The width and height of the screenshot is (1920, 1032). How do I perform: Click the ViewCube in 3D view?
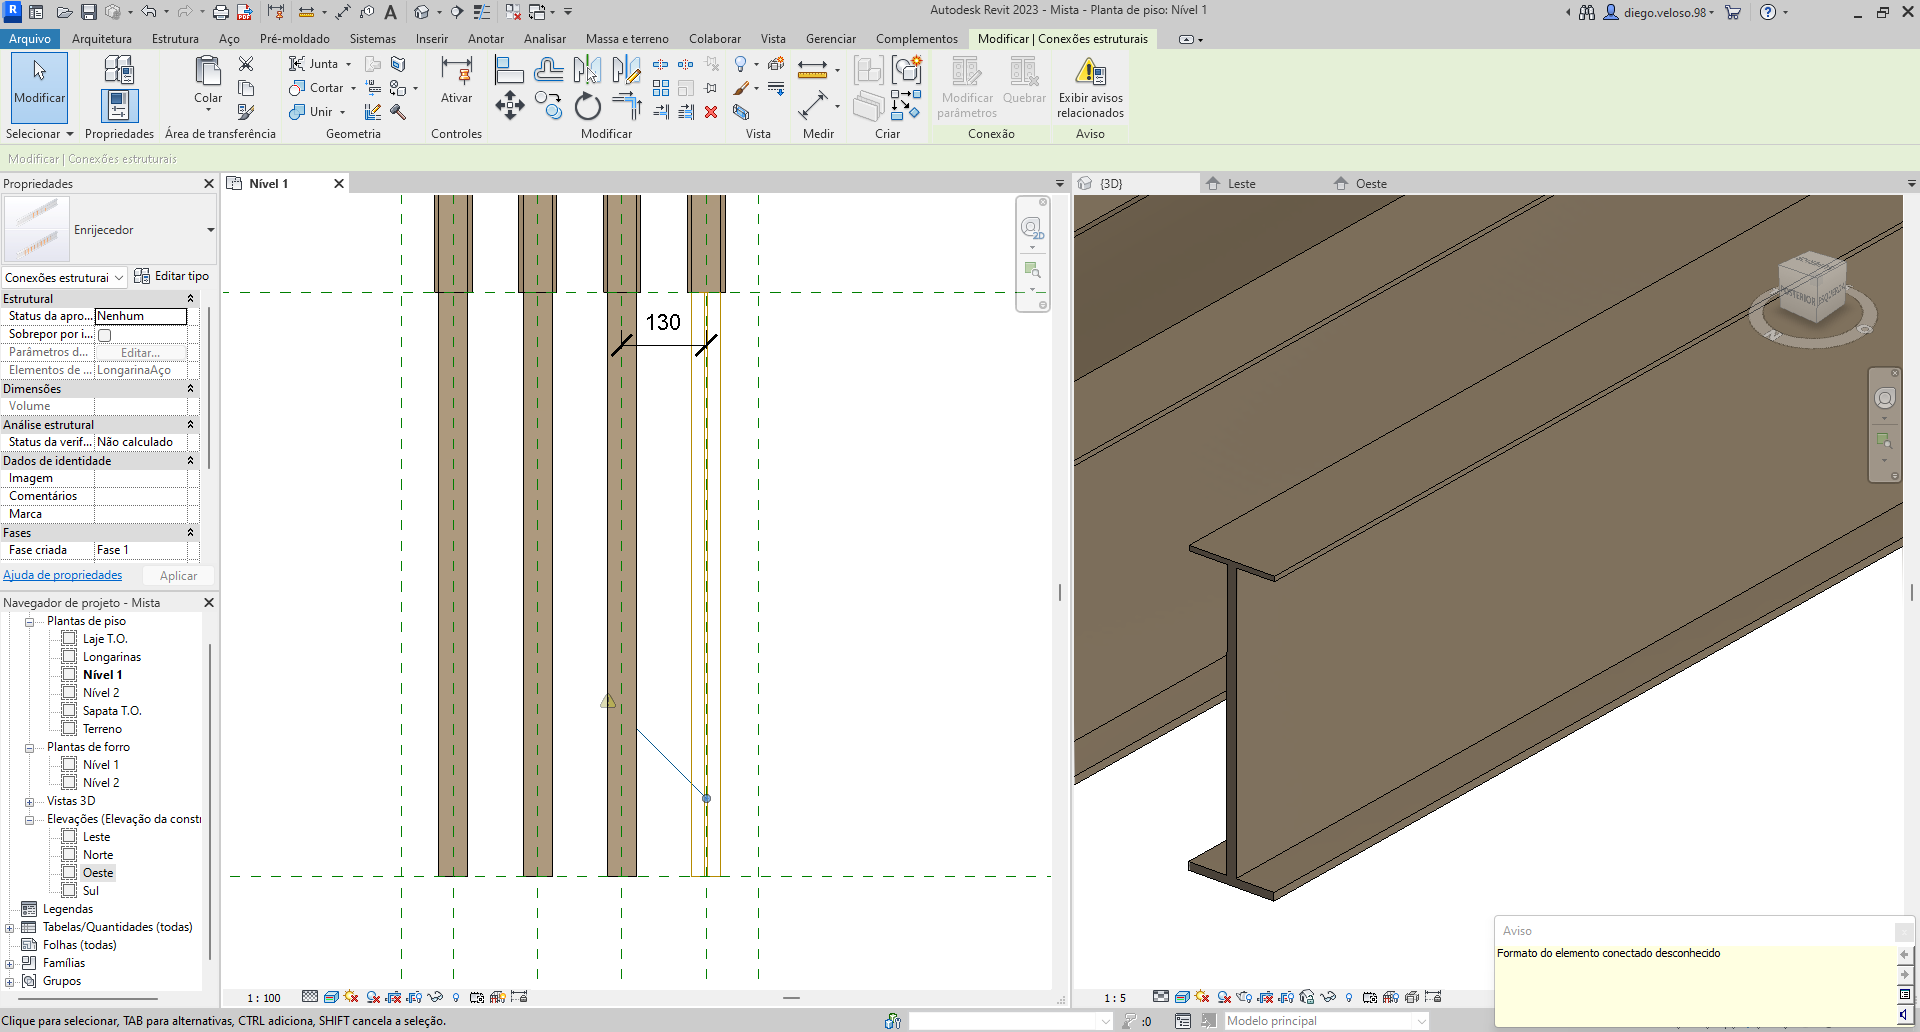(x=1812, y=291)
